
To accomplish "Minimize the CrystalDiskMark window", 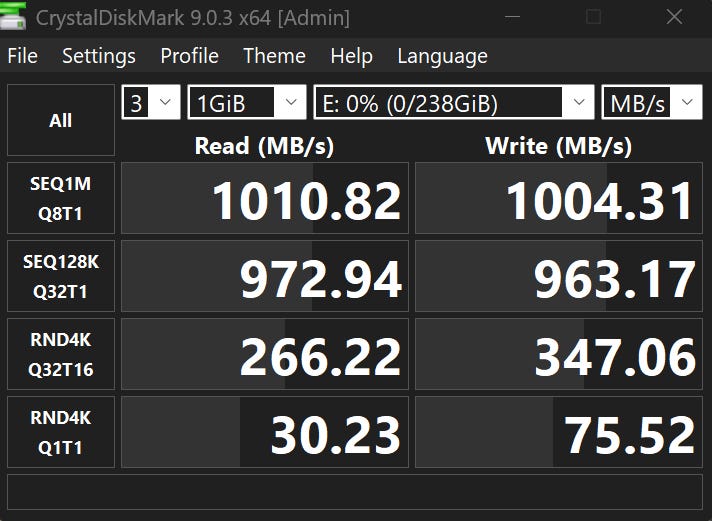I will pyautogui.click(x=512, y=17).
